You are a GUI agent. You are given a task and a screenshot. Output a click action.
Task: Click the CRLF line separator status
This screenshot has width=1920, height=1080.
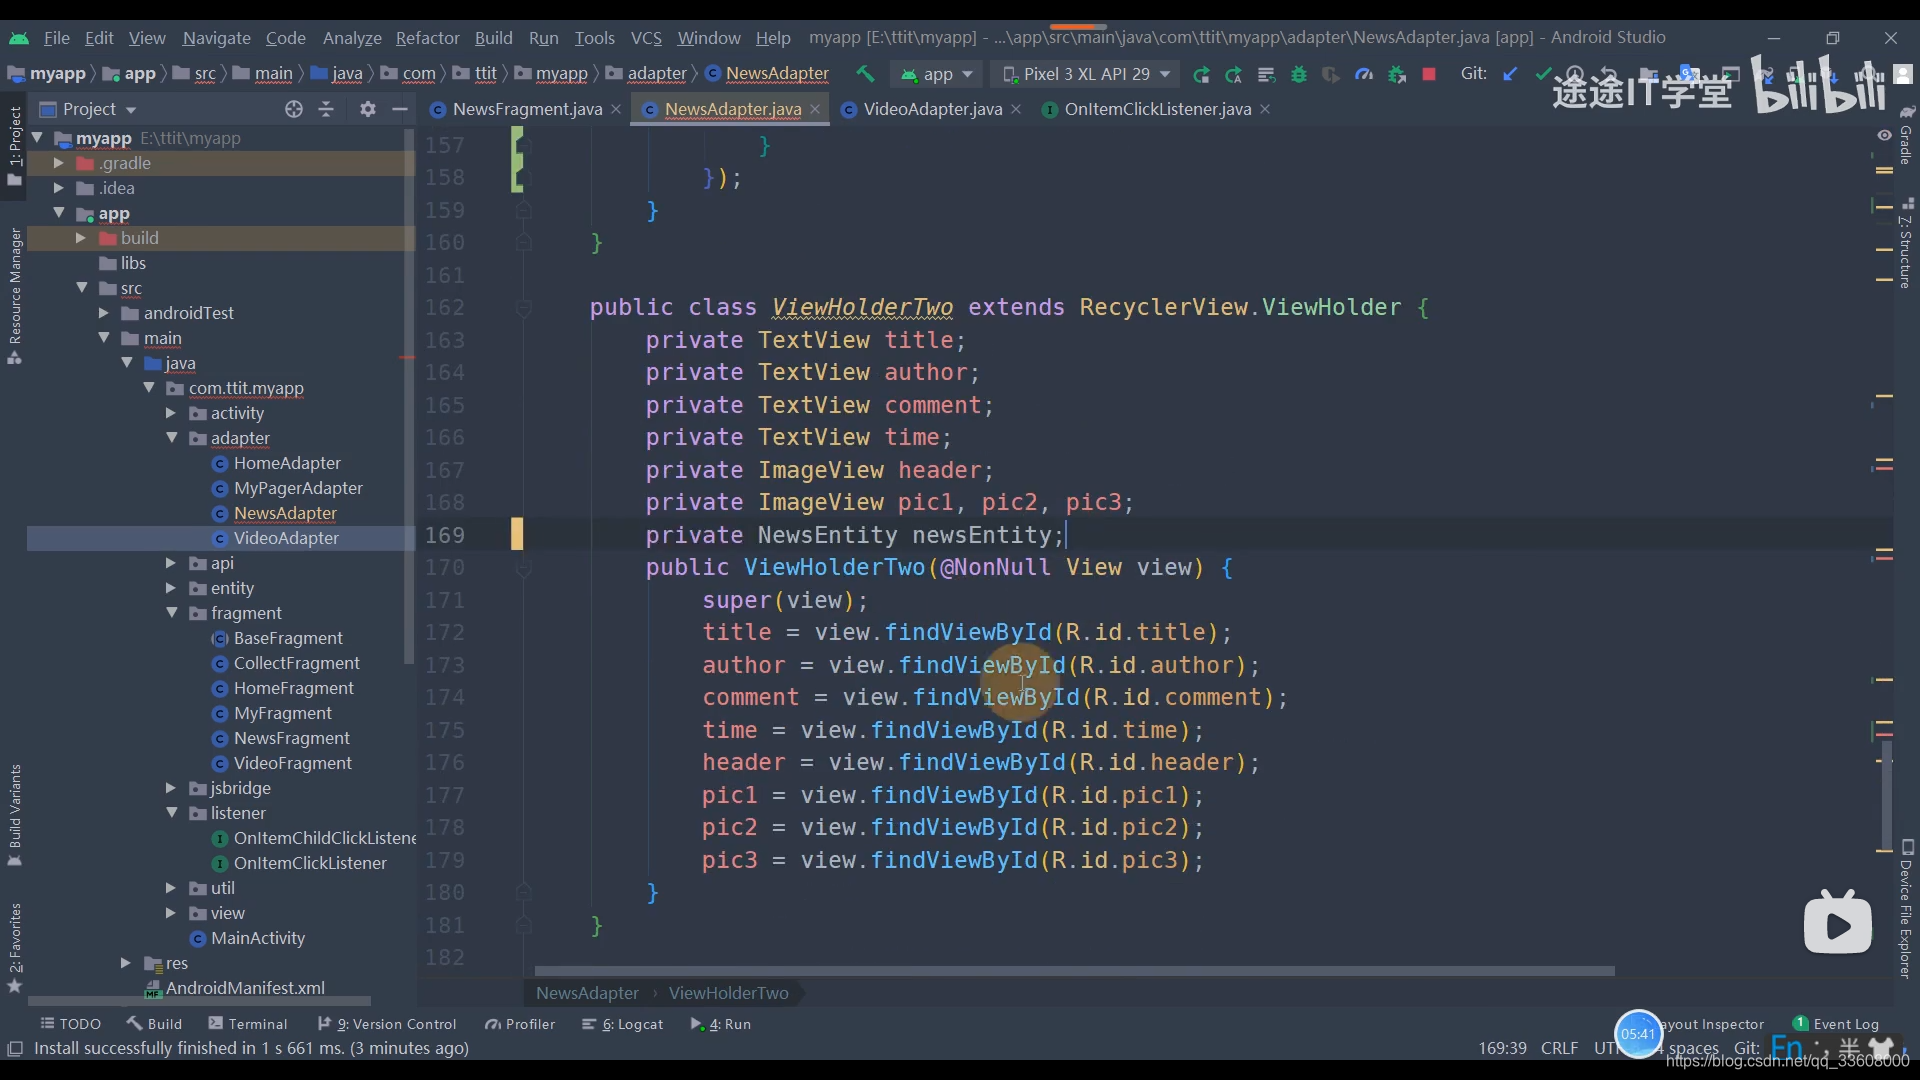tap(1559, 1048)
